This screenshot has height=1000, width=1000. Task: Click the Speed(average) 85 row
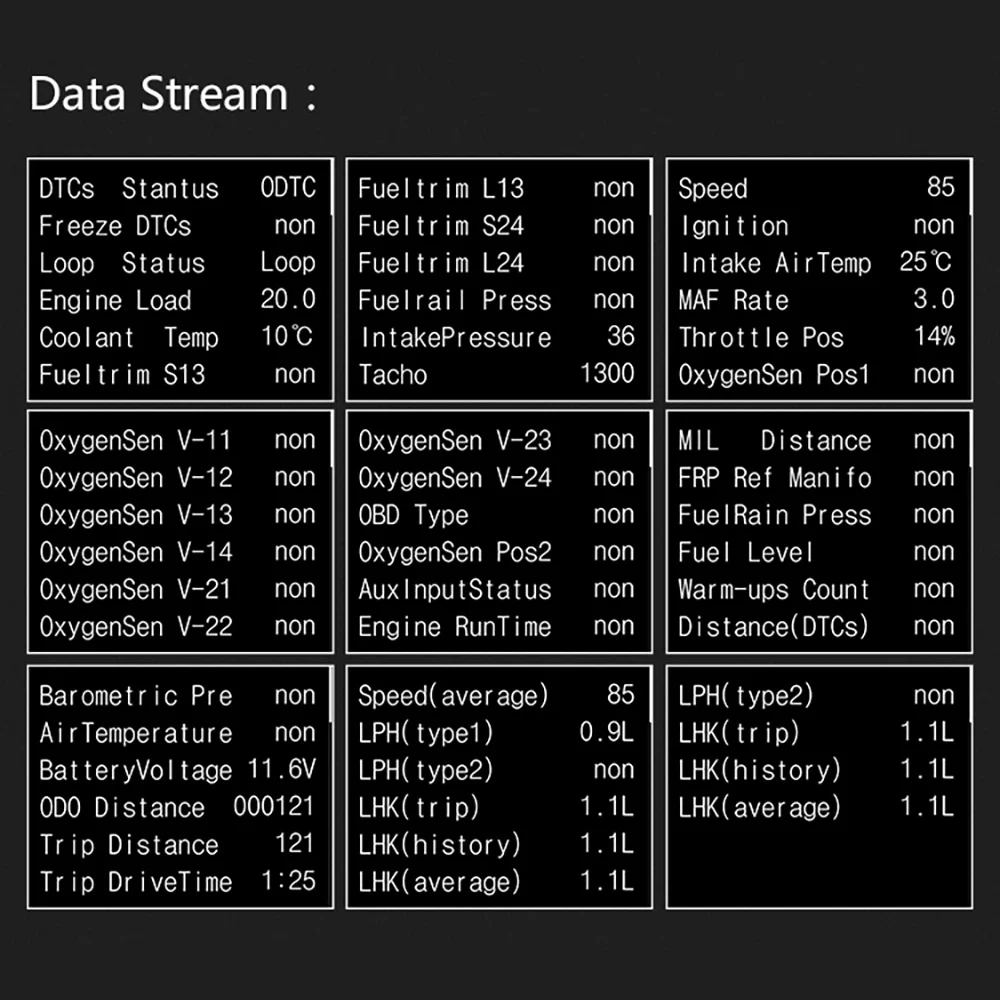496,695
